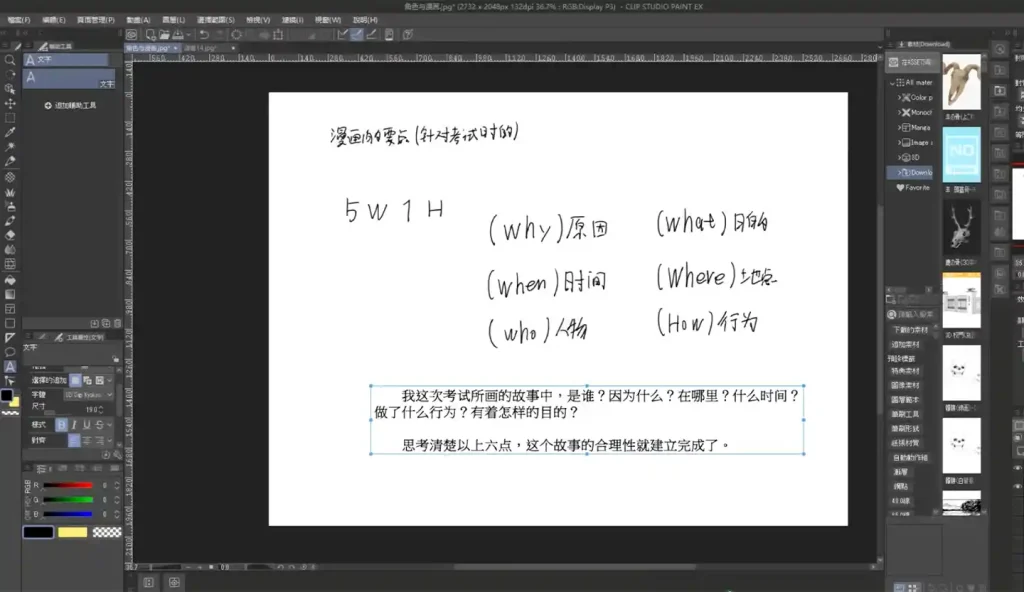The width and height of the screenshot is (1024, 592).
Task: Click the Undo arrow in command bar
Action: [x=204, y=34]
